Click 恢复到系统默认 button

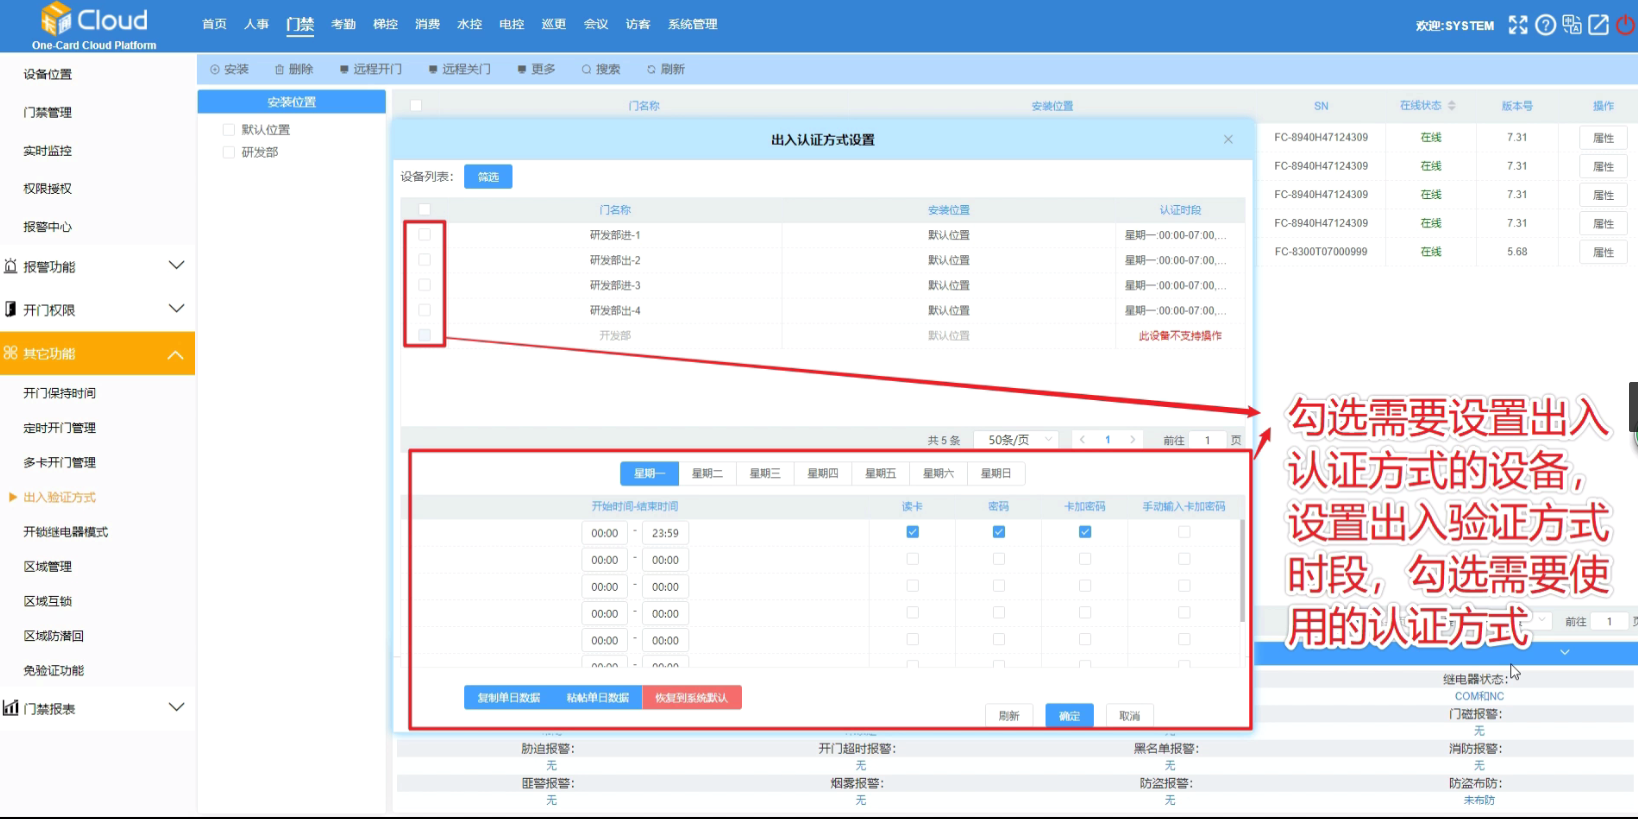[x=692, y=698]
